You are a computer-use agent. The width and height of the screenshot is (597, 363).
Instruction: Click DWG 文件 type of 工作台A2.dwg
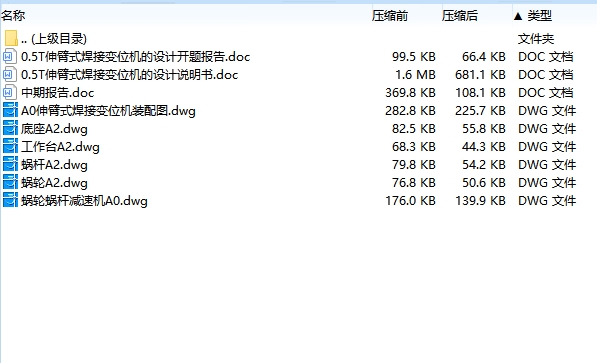tap(547, 146)
